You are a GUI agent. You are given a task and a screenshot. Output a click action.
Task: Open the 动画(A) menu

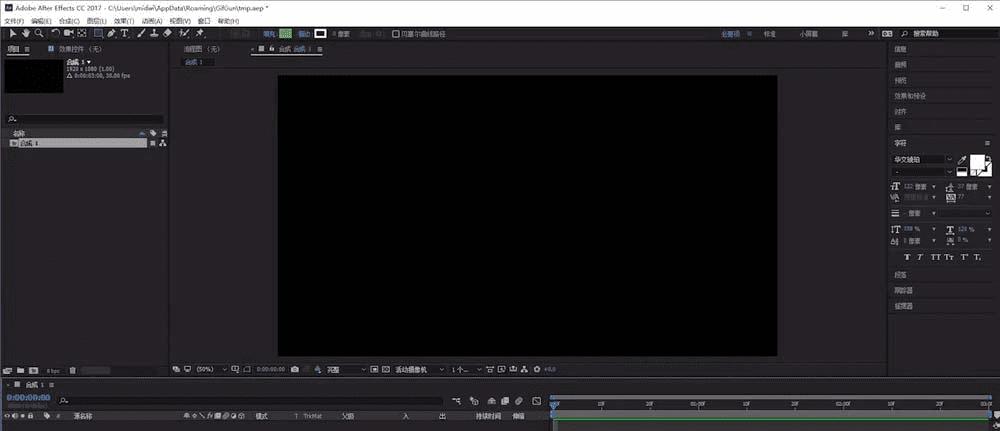tap(152, 21)
